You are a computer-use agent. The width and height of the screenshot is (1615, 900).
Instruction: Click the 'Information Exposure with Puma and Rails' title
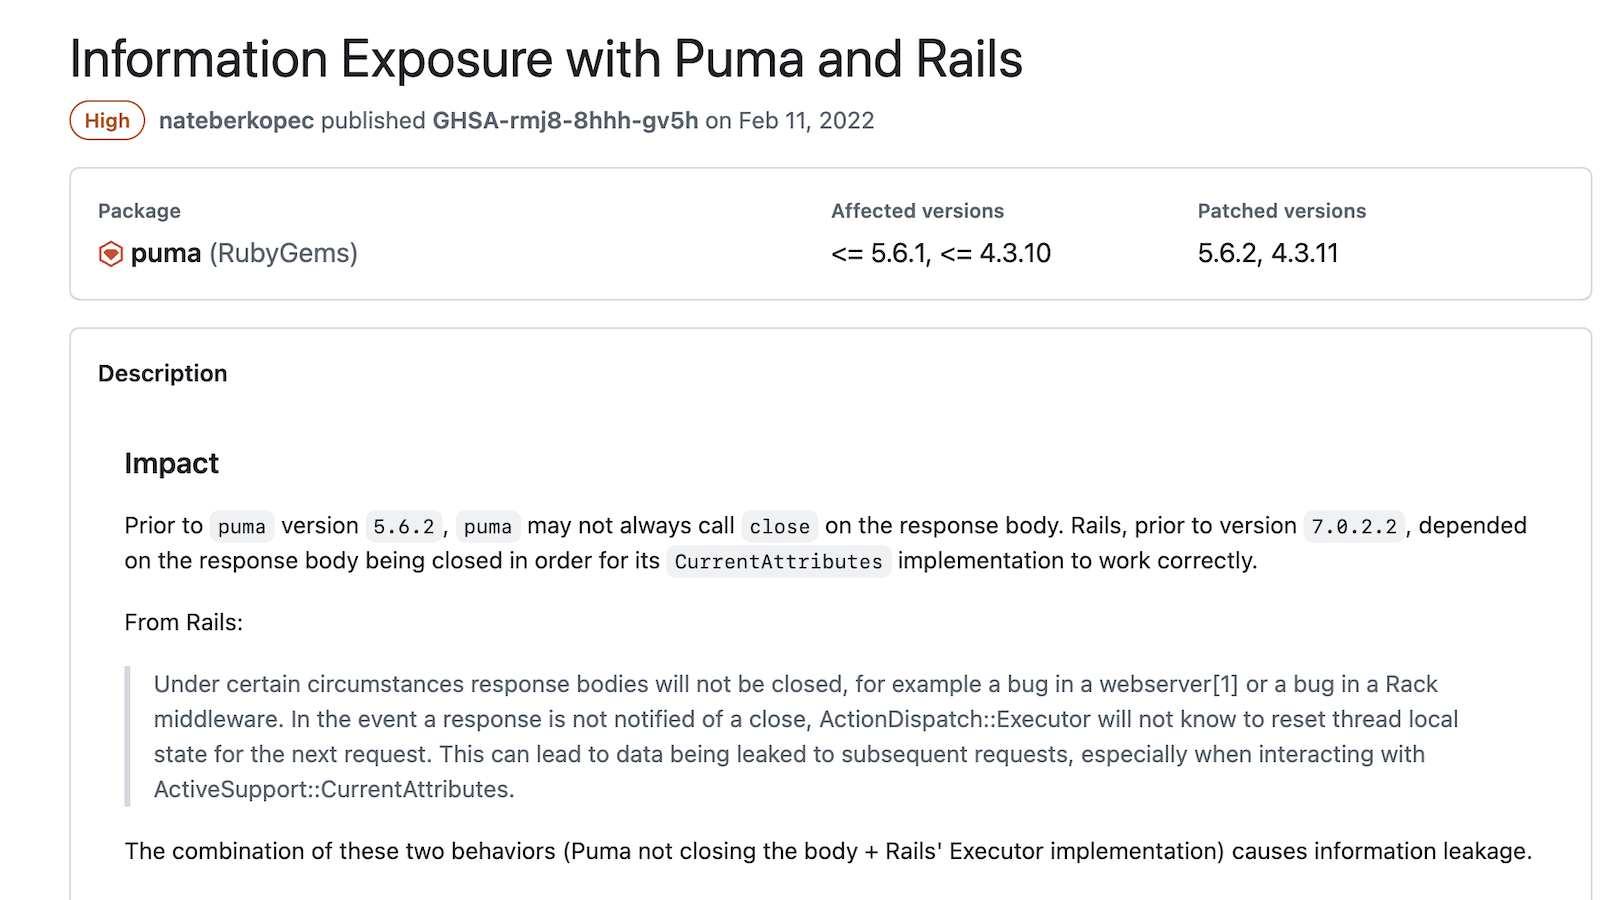(x=546, y=59)
